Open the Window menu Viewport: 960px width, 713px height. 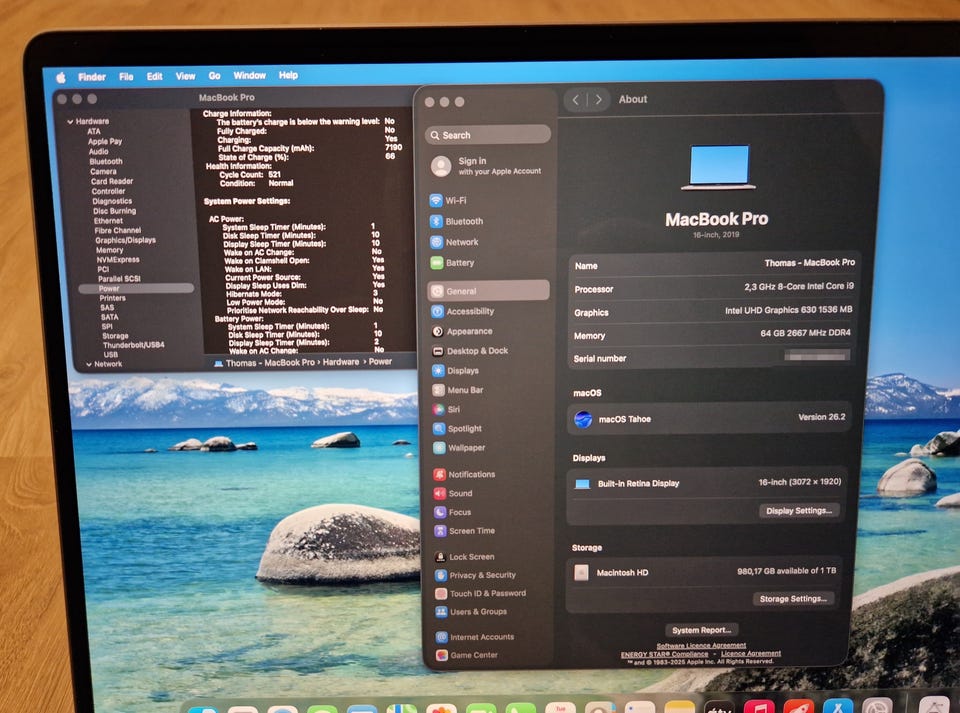[249, 75]
